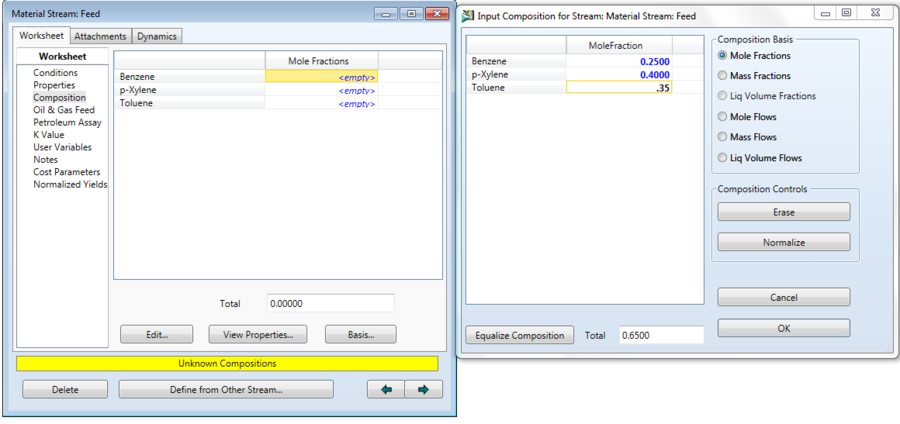
Task: Confirm the composition with OK
Action: tap(783, 328)
